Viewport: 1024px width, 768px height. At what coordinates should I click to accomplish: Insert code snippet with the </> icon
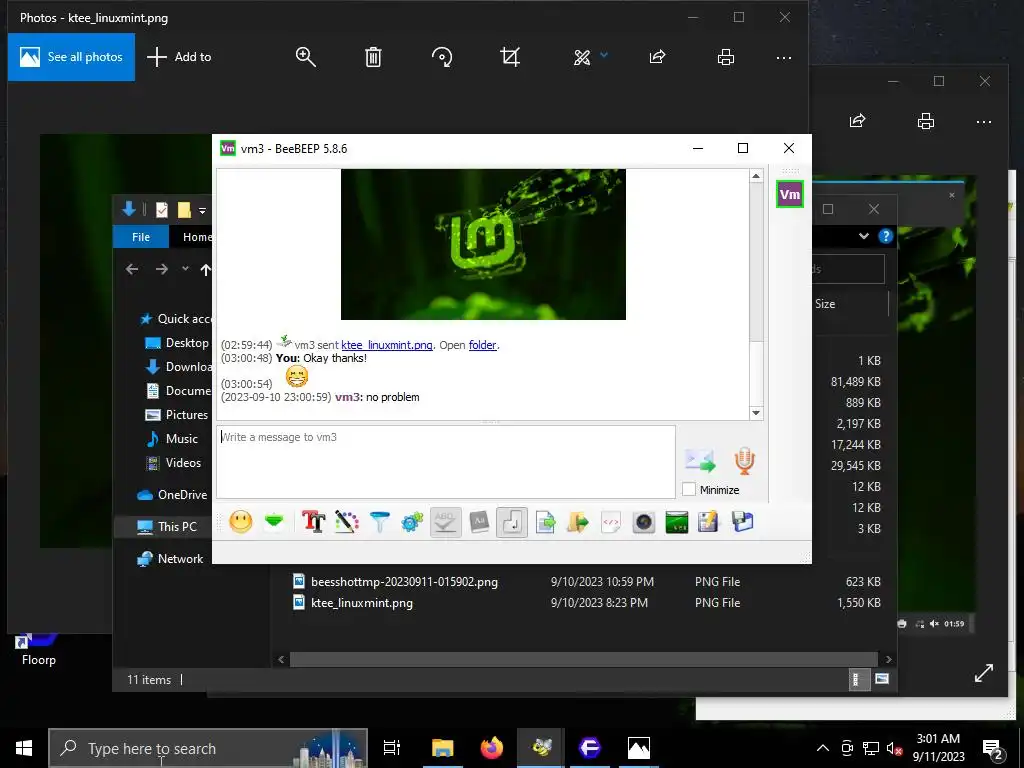click(x=611, y=522)
